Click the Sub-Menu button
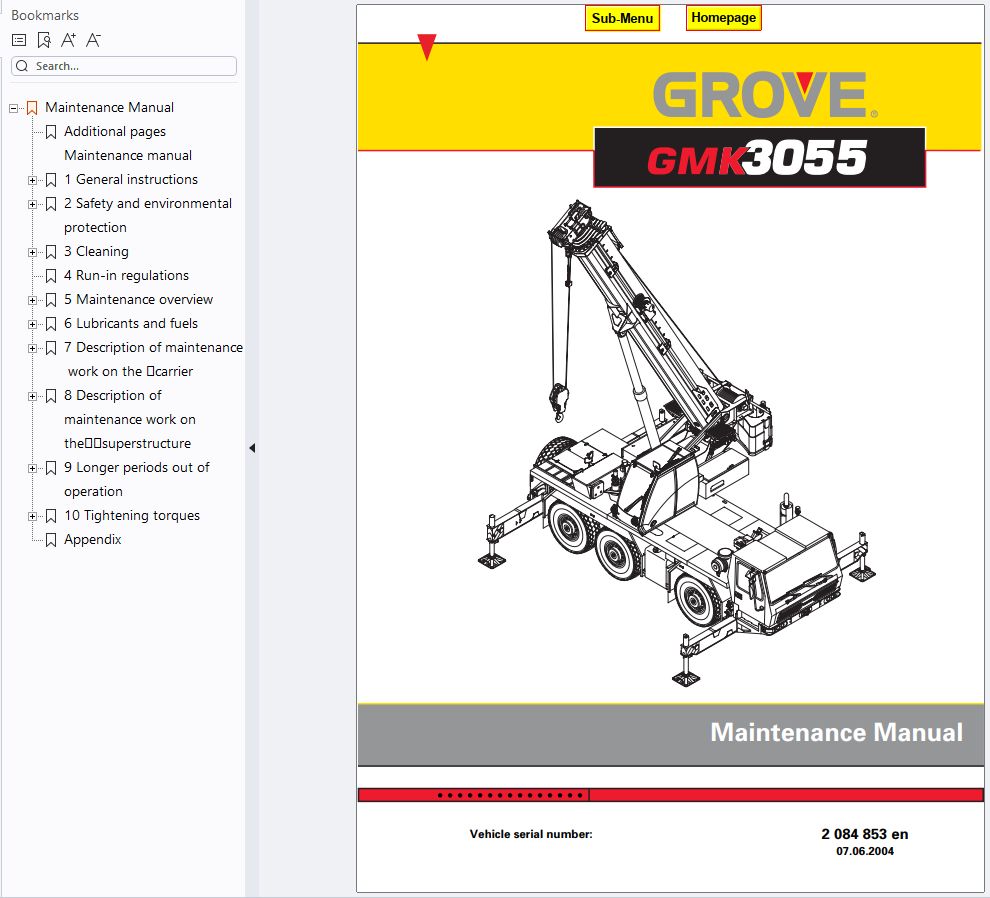The height and width of the screenshot is (898, 990). [x=622, y=18]
